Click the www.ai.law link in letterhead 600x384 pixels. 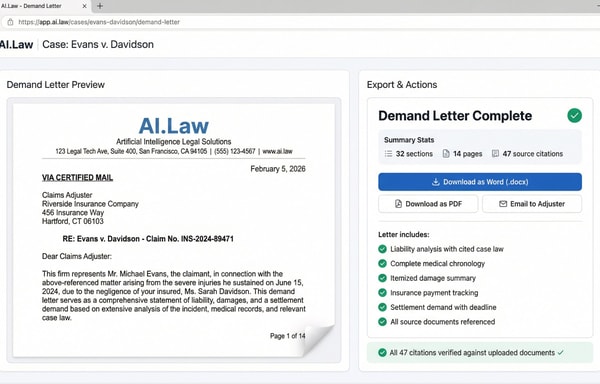tap(277, 151)
